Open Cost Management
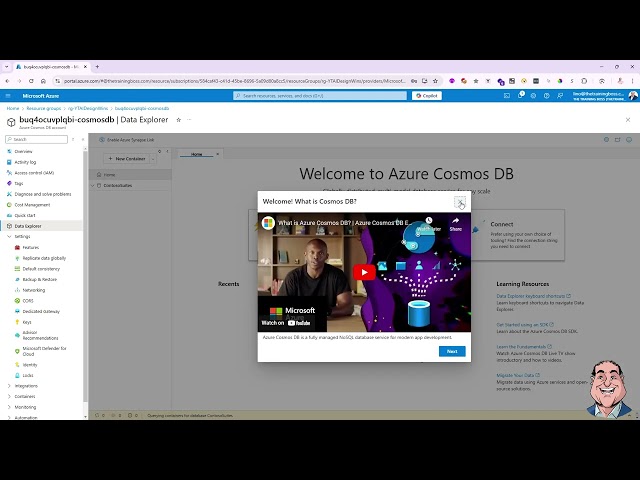The width and height of the screenshot is (640, 480). (32, 204)
